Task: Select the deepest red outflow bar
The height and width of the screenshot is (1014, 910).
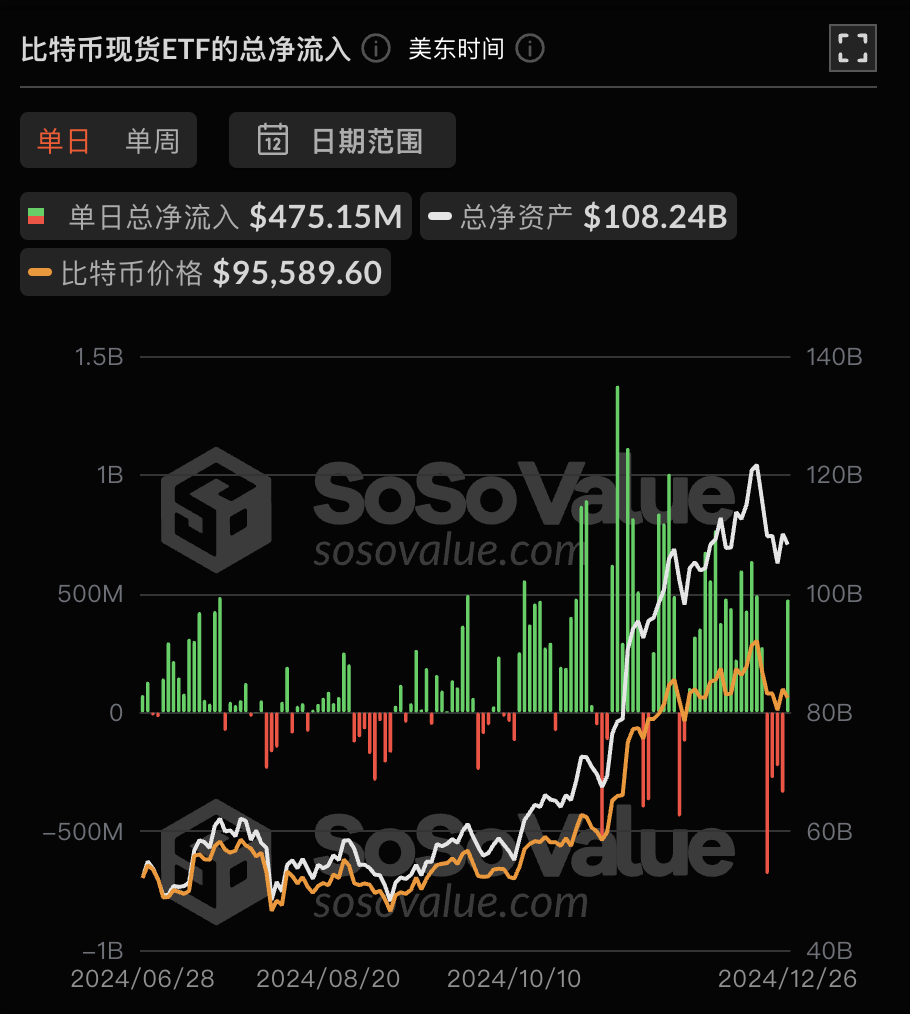Action: (768, 791)
